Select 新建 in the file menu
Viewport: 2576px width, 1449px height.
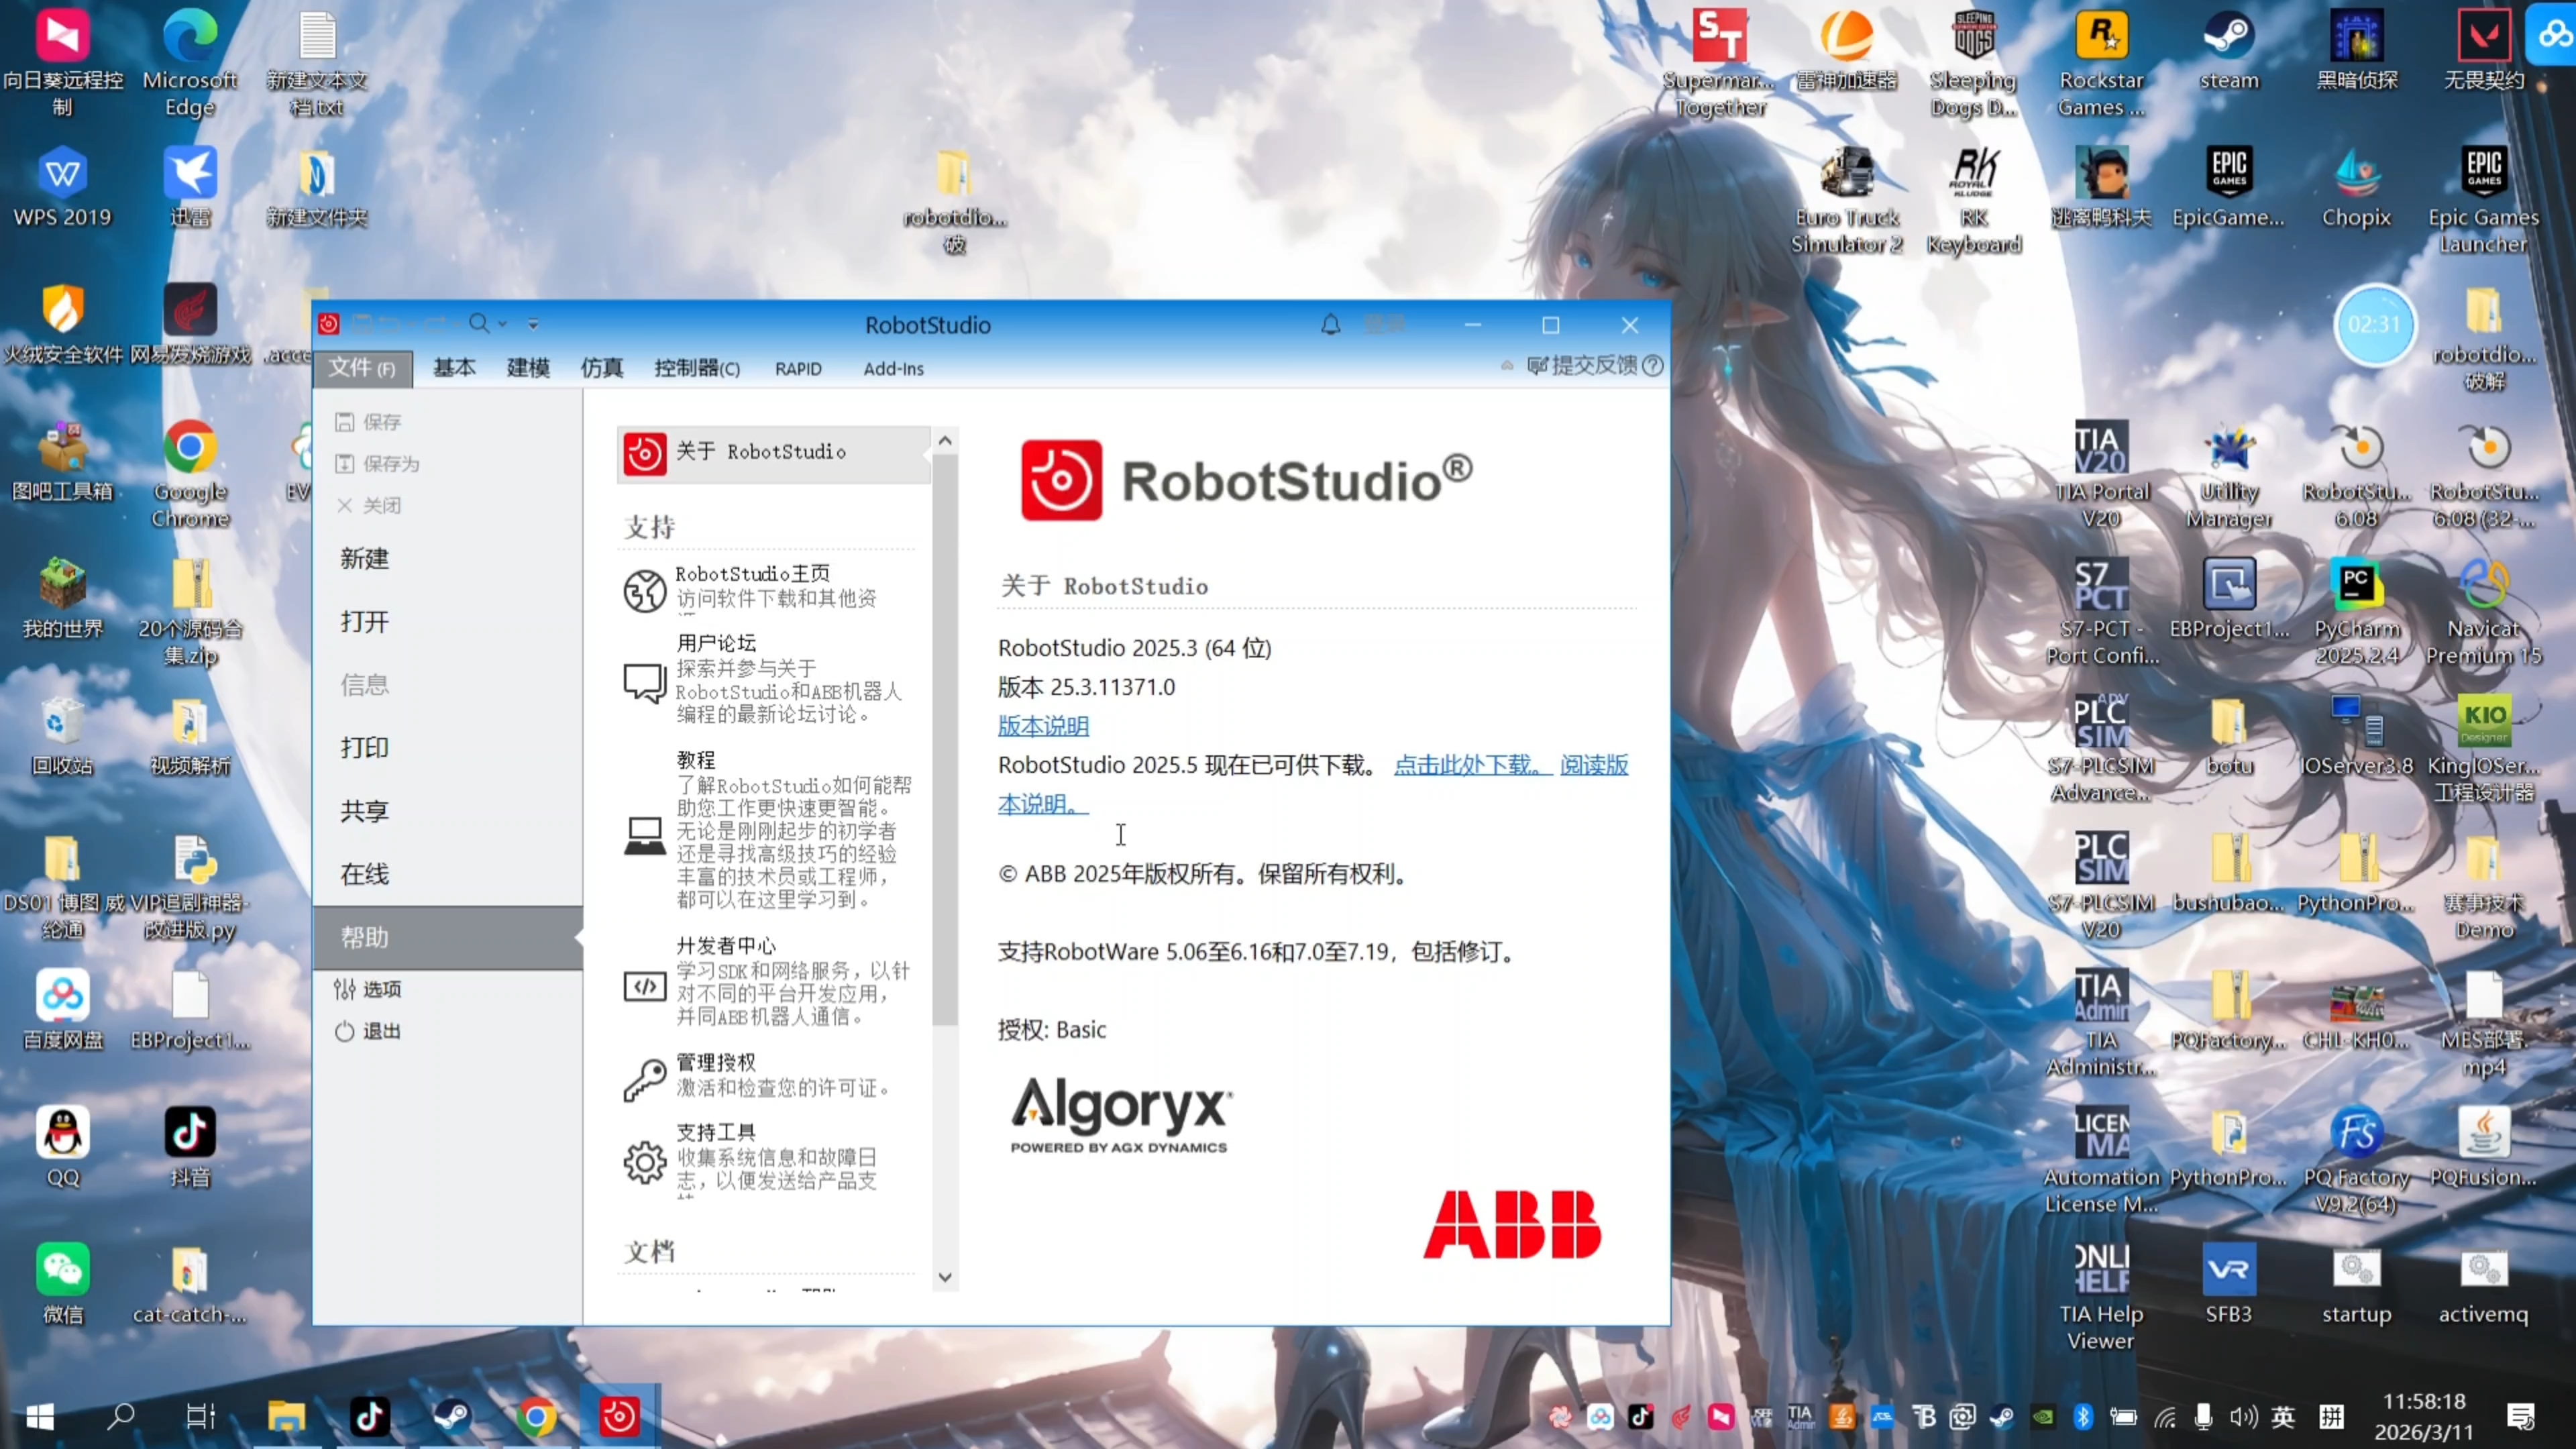coord(364,559)
